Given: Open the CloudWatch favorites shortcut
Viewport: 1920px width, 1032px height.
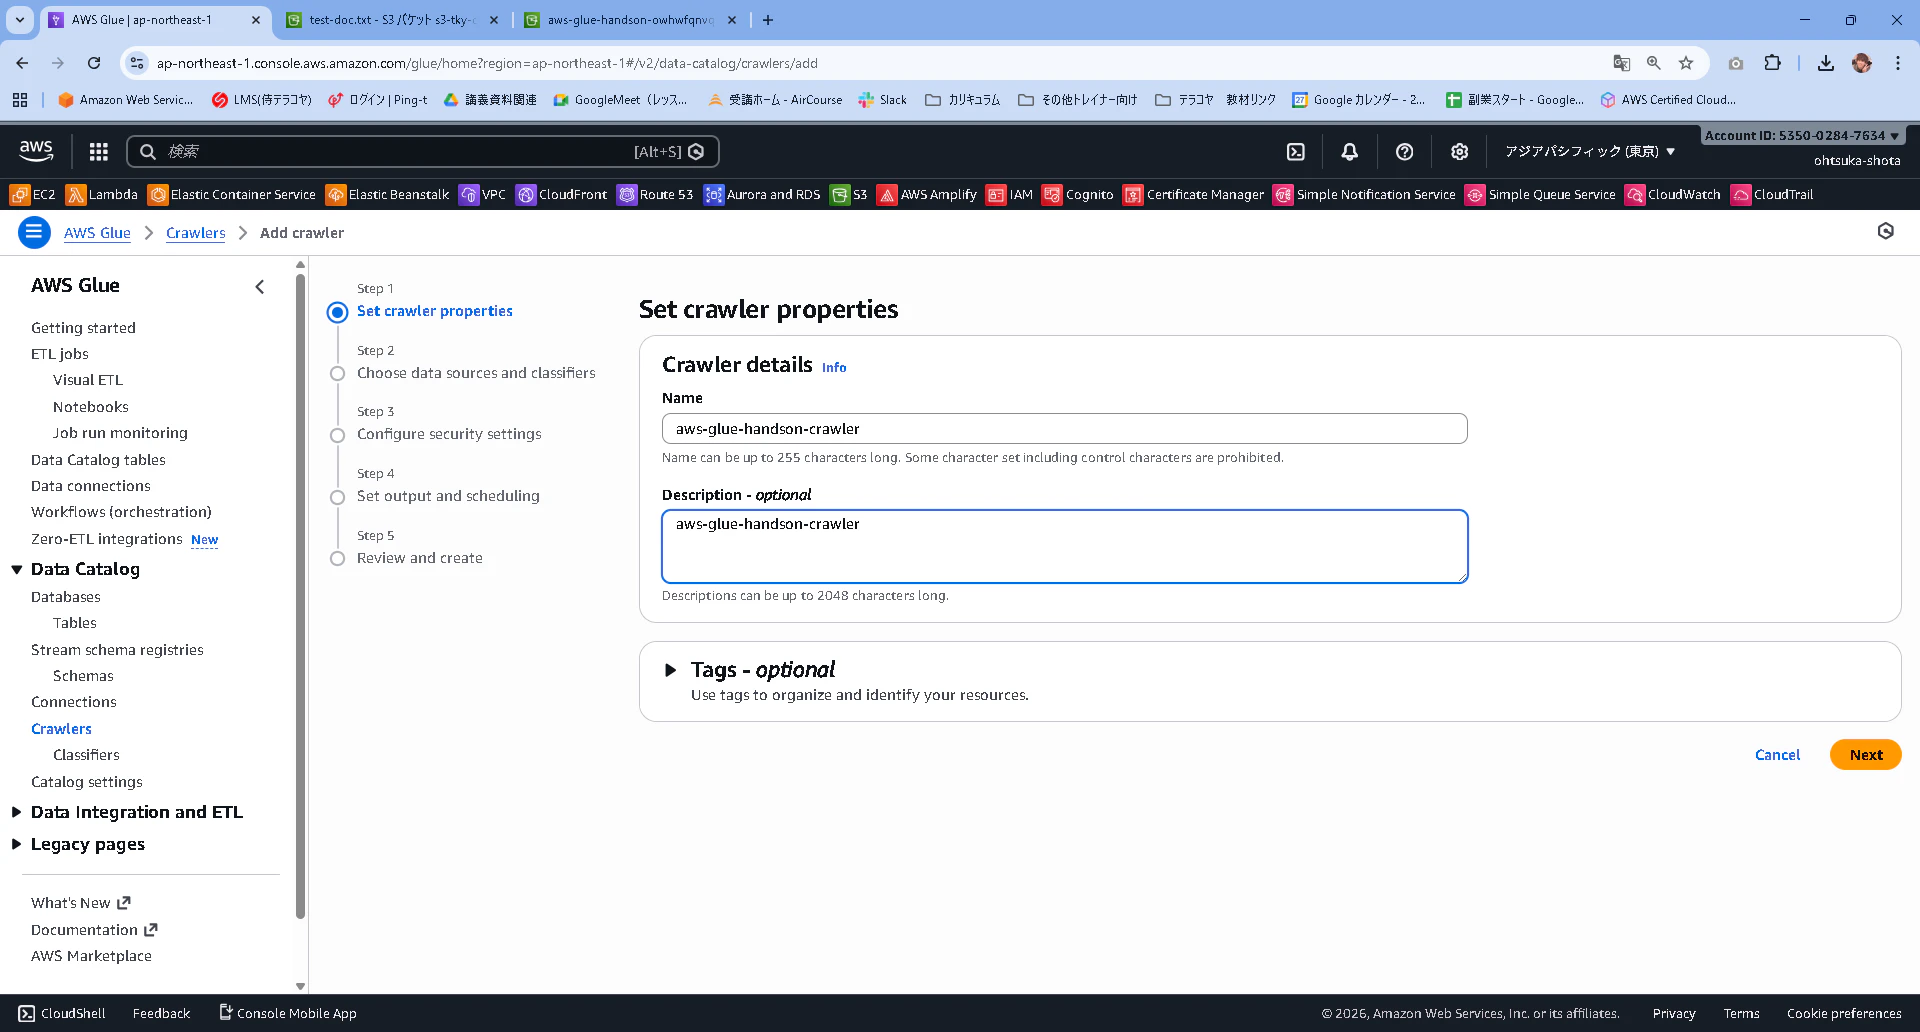Looking at the screenshot, I should point(1673,194).
